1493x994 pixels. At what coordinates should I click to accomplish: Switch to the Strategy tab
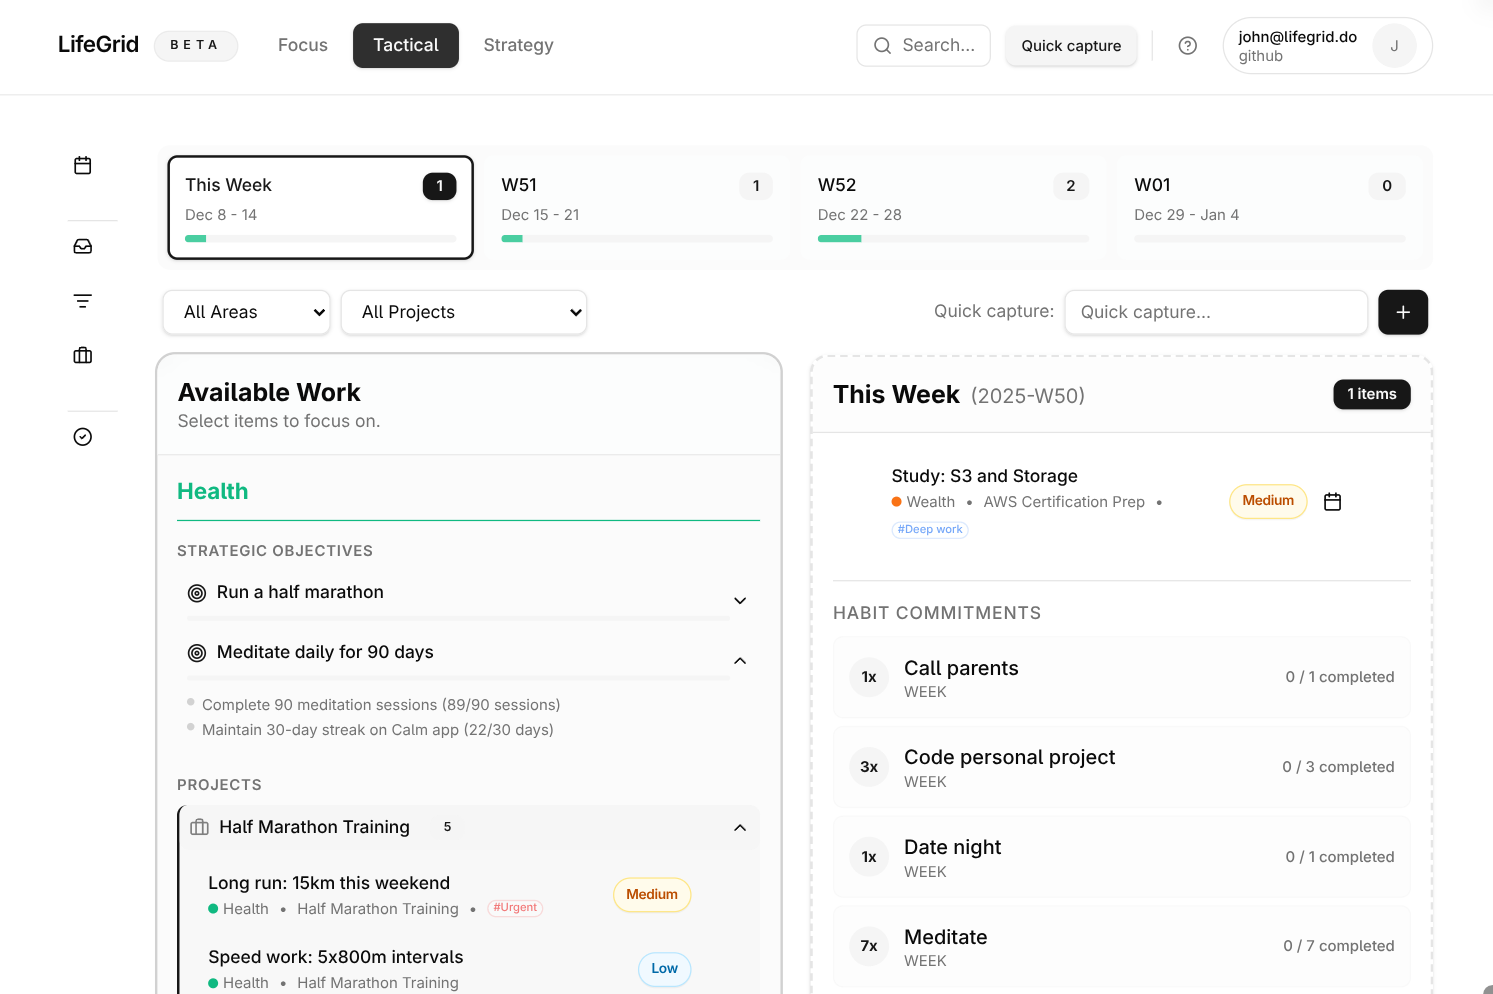click(x=518, y=45)
